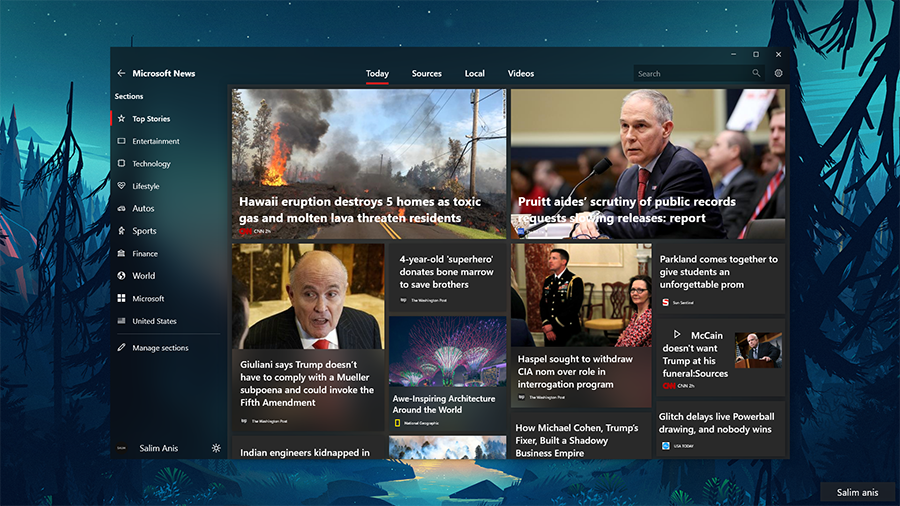Viewport: 900px width, 506px height.
Task: Click the Finance building icon
Action: click(x=121, y=253)
